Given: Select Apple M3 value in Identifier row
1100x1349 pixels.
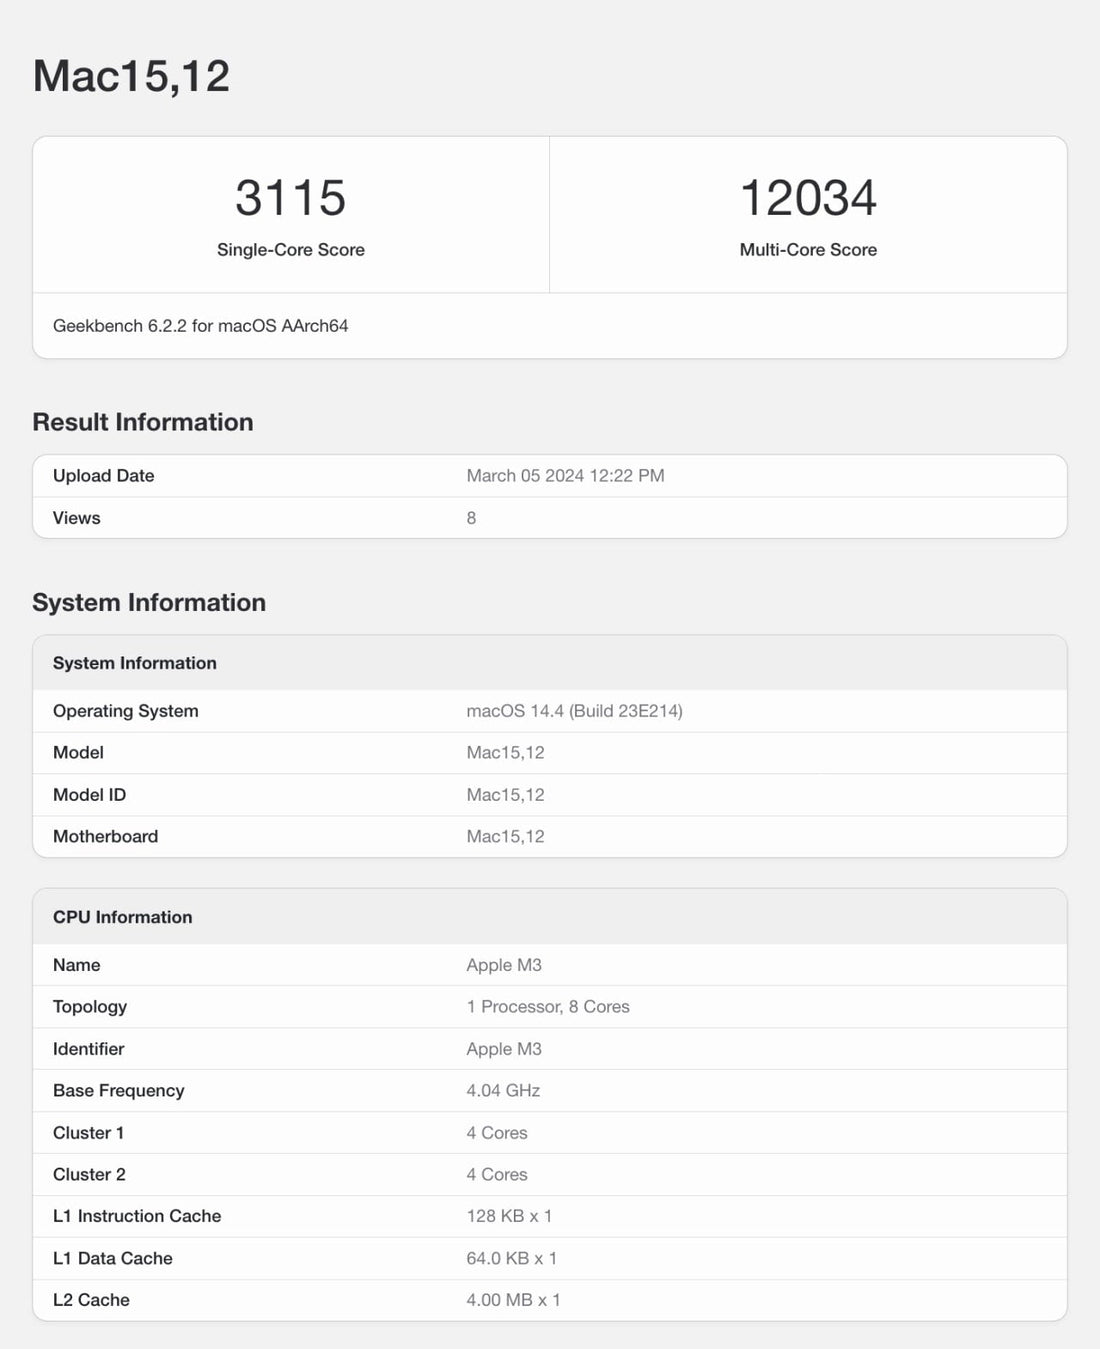Looking at the screenshot, I should [x=504, y=1049].
